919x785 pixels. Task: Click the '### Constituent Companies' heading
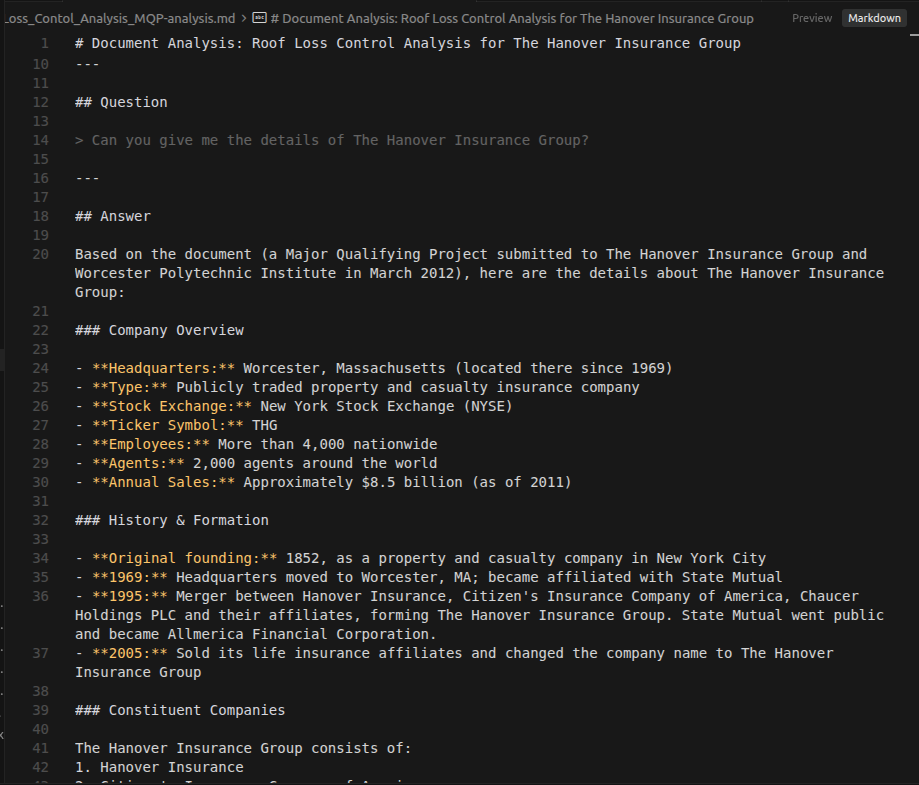180,710
